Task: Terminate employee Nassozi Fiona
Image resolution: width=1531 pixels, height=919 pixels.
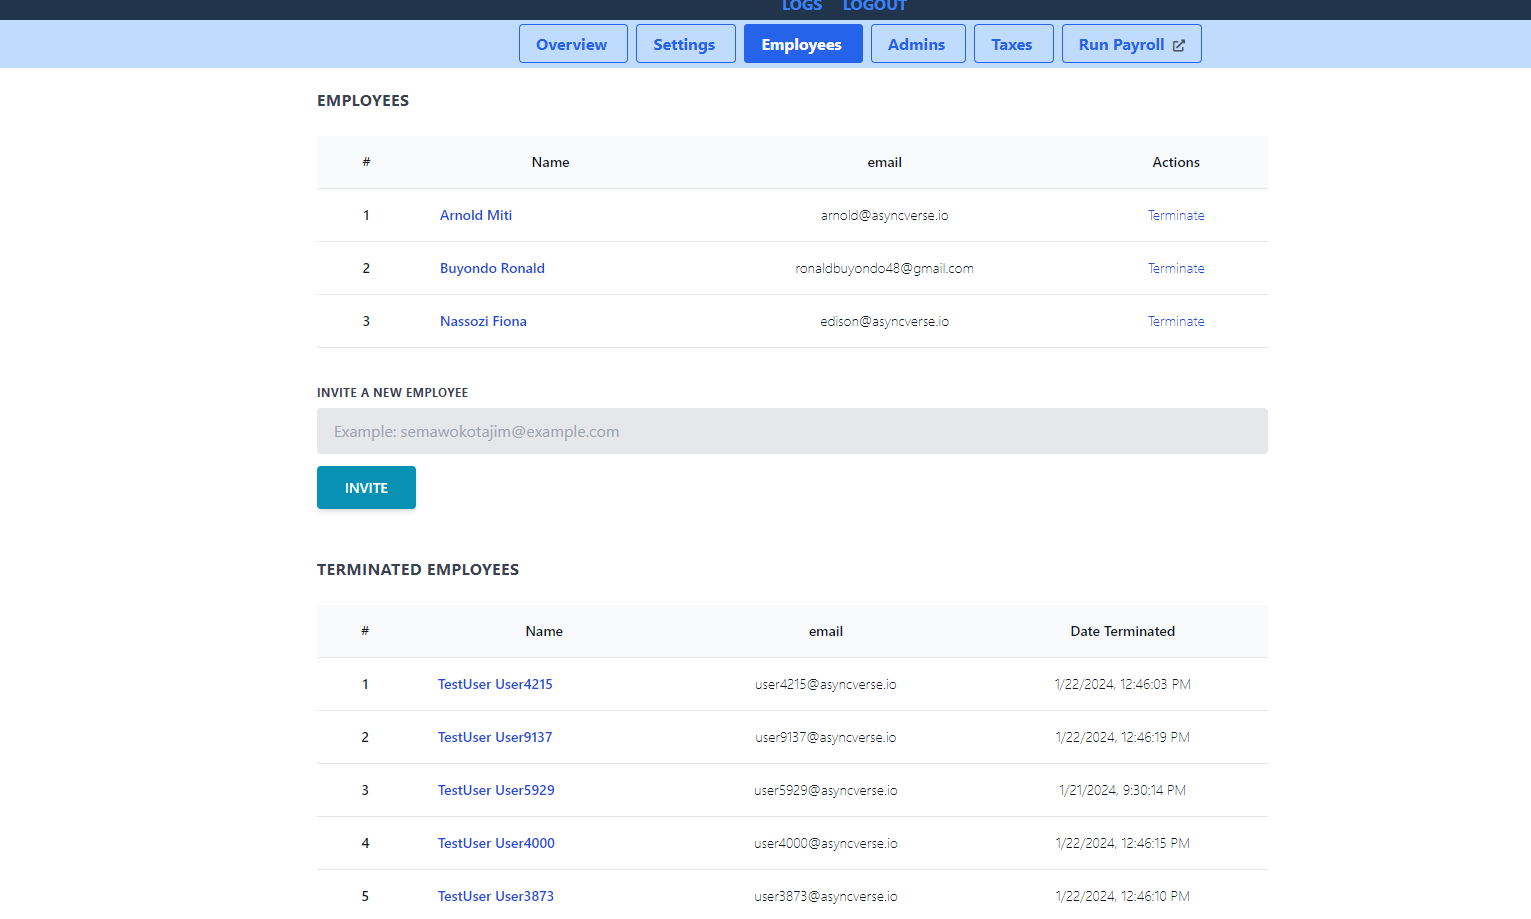Action: [1176, 321]
